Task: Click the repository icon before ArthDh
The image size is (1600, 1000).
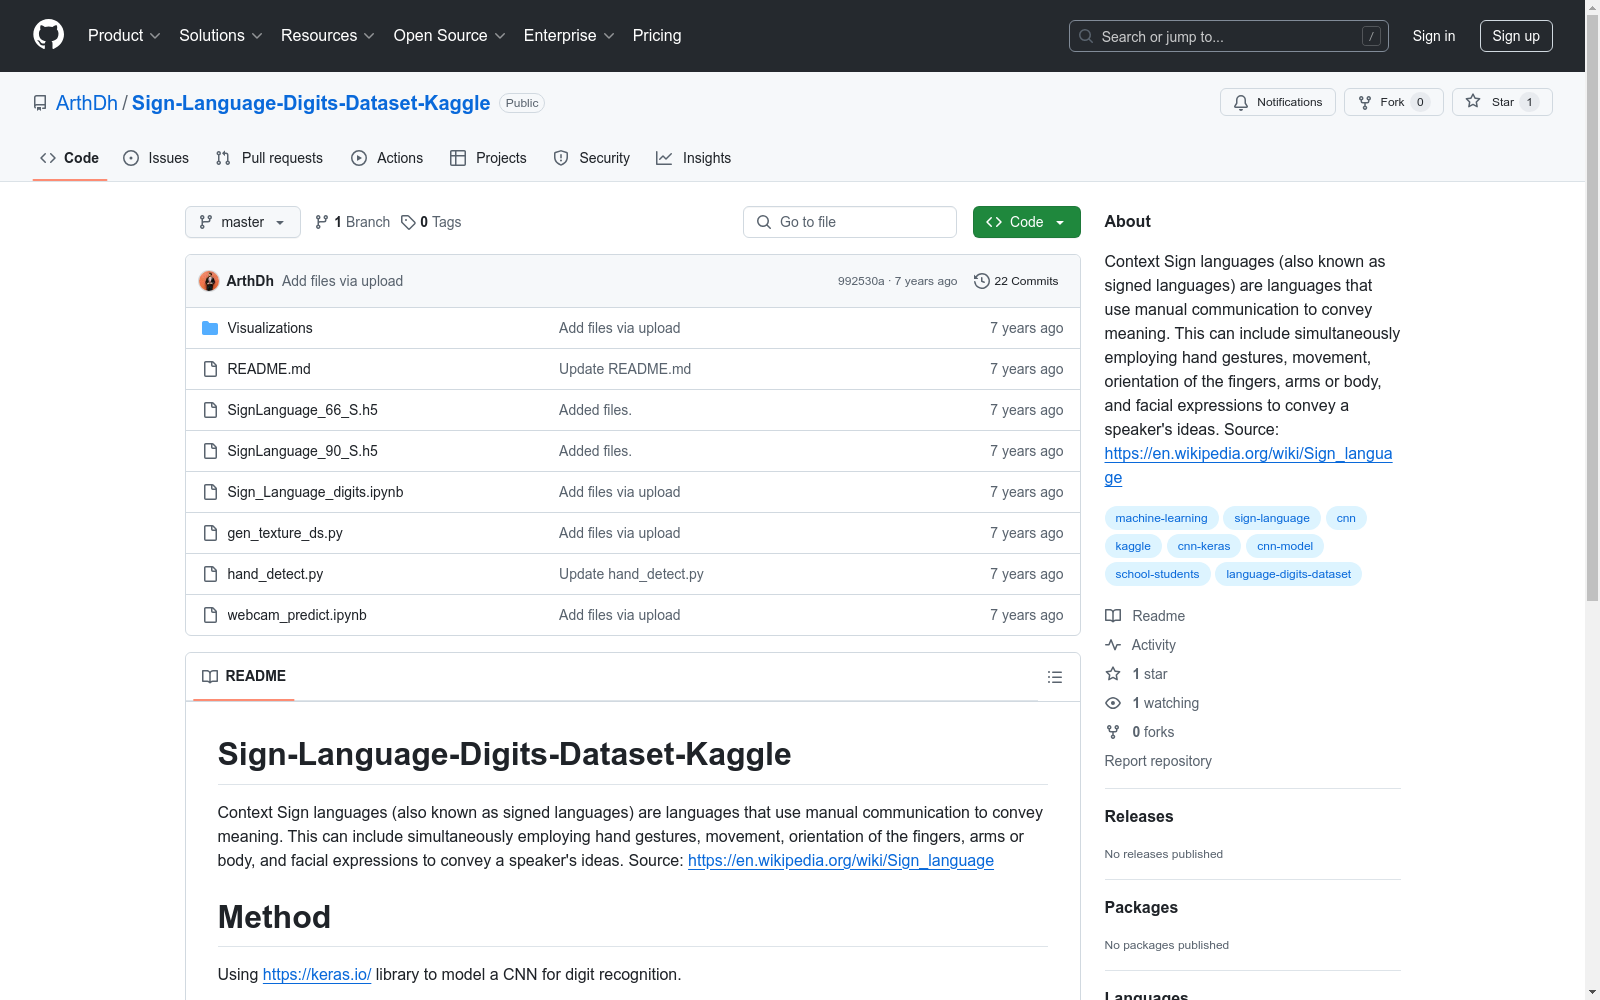Action: coord(40,103)
